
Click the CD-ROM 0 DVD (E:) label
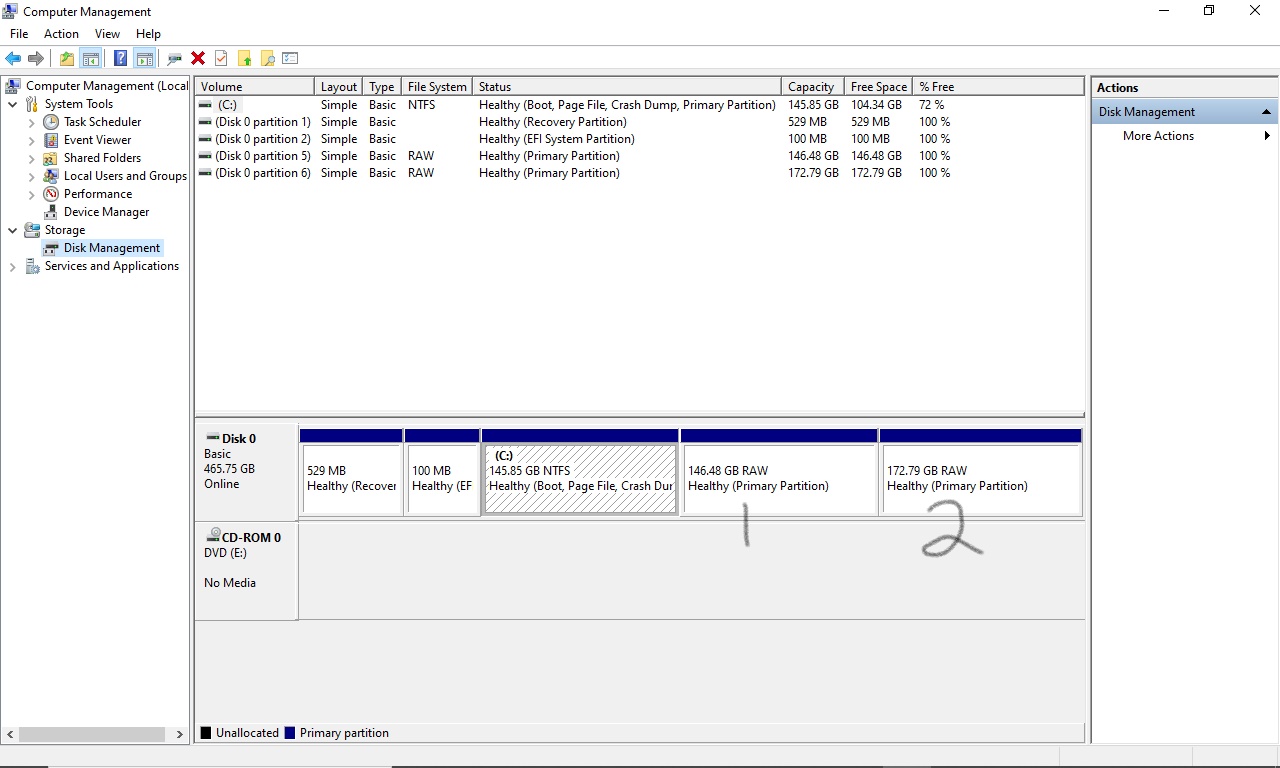tap(246, 570)
